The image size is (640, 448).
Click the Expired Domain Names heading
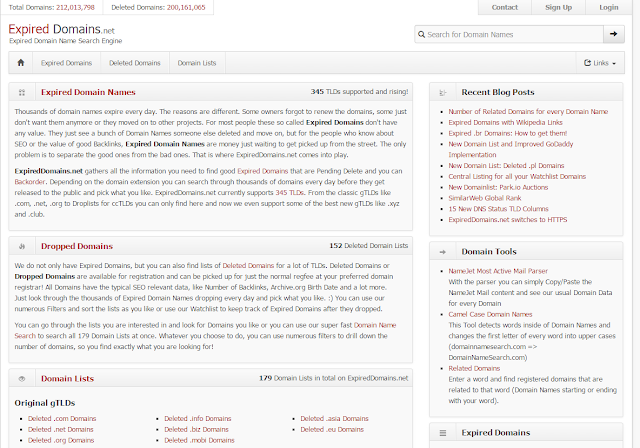(88, 92)
